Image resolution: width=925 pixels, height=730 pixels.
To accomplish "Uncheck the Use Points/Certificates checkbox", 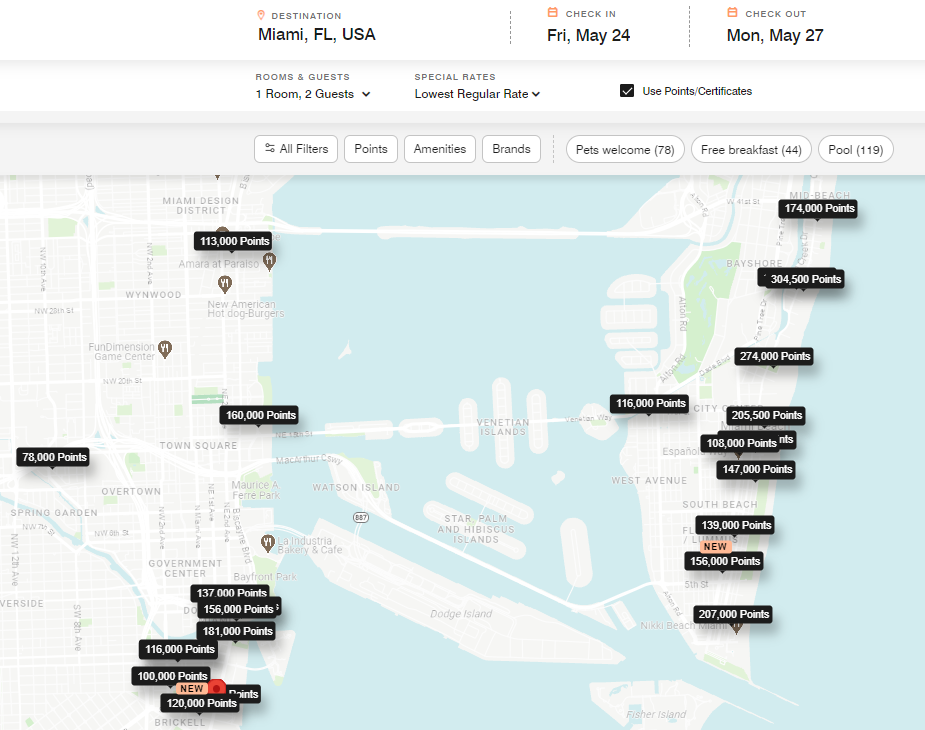I will 627,91.
